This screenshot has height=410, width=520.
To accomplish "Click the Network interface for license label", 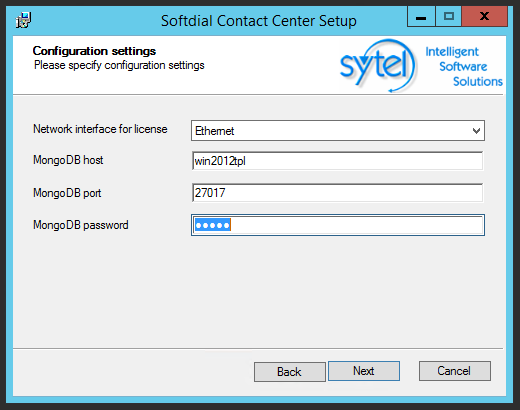I will (100, 129).
